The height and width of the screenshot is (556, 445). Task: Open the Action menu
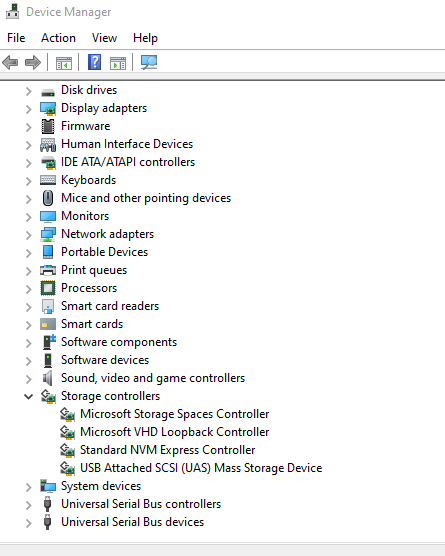click(x=58, y=38)
